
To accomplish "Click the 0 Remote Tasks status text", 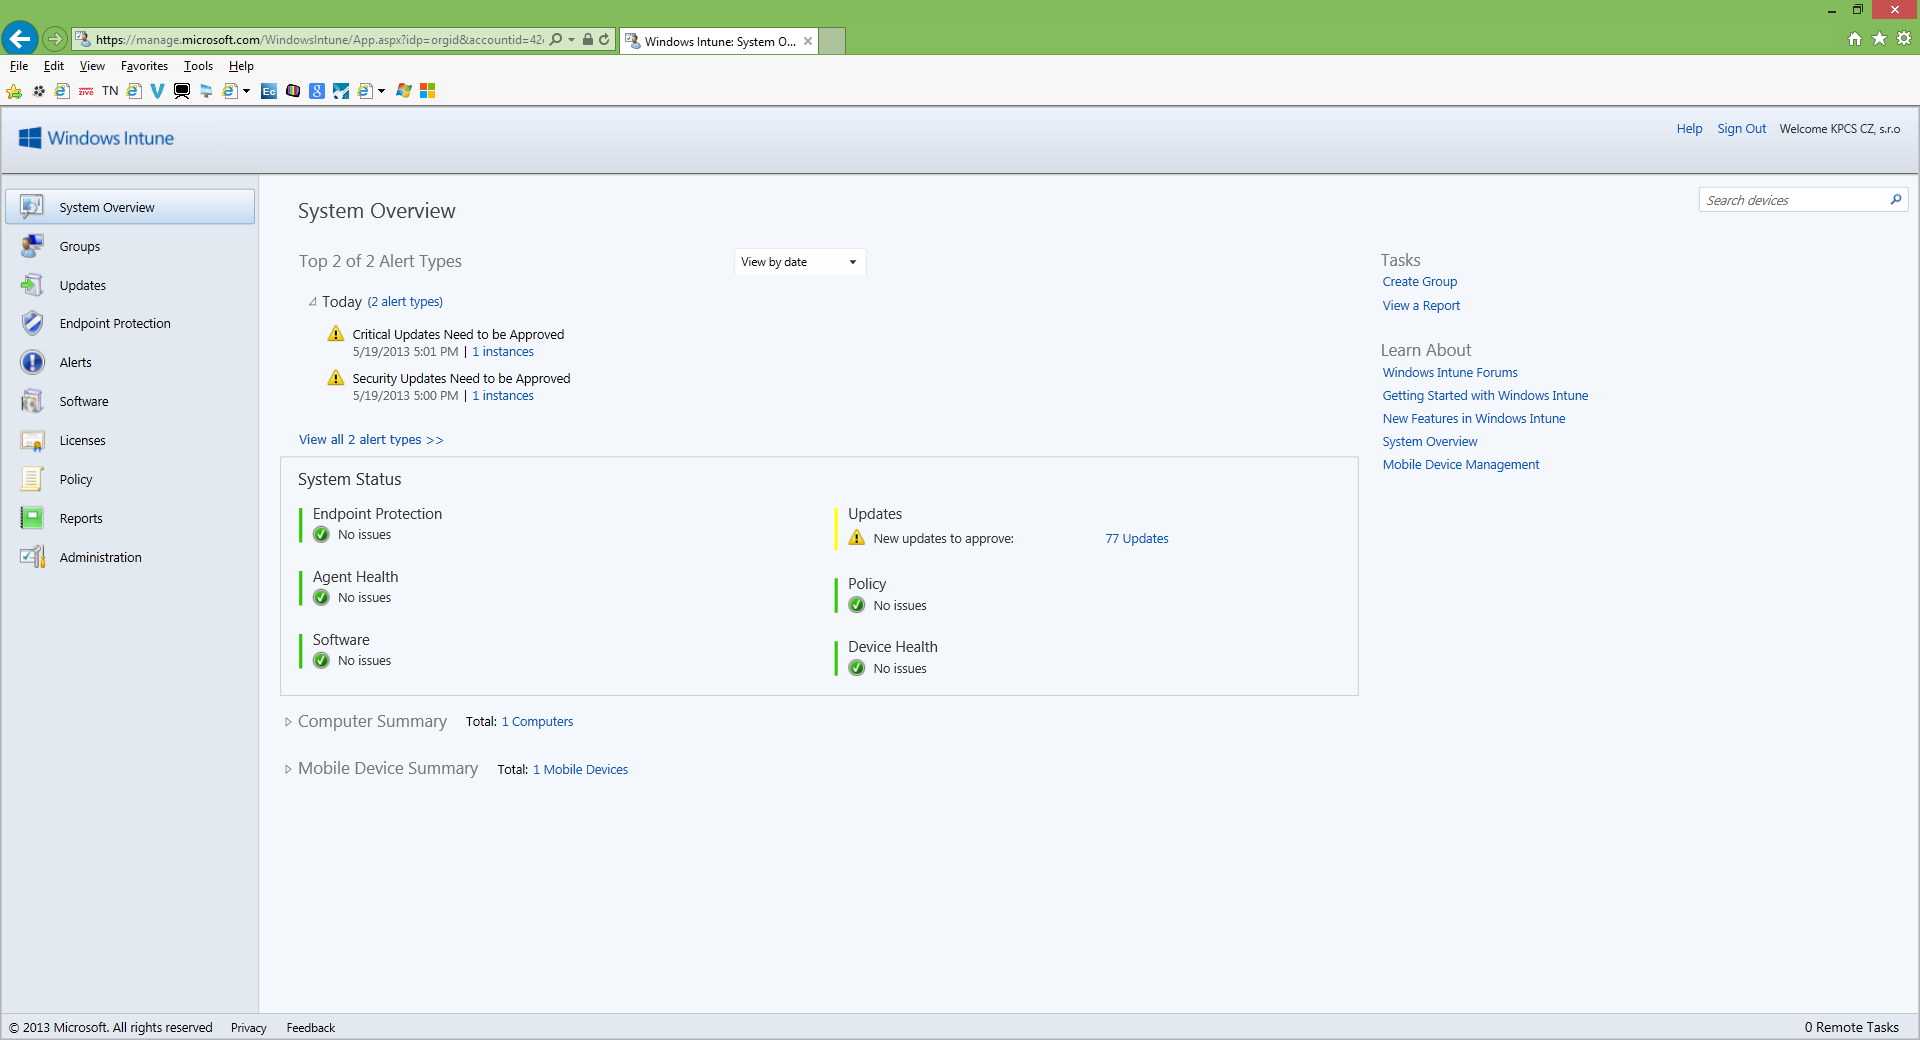I will [x=1851, y=1028].
